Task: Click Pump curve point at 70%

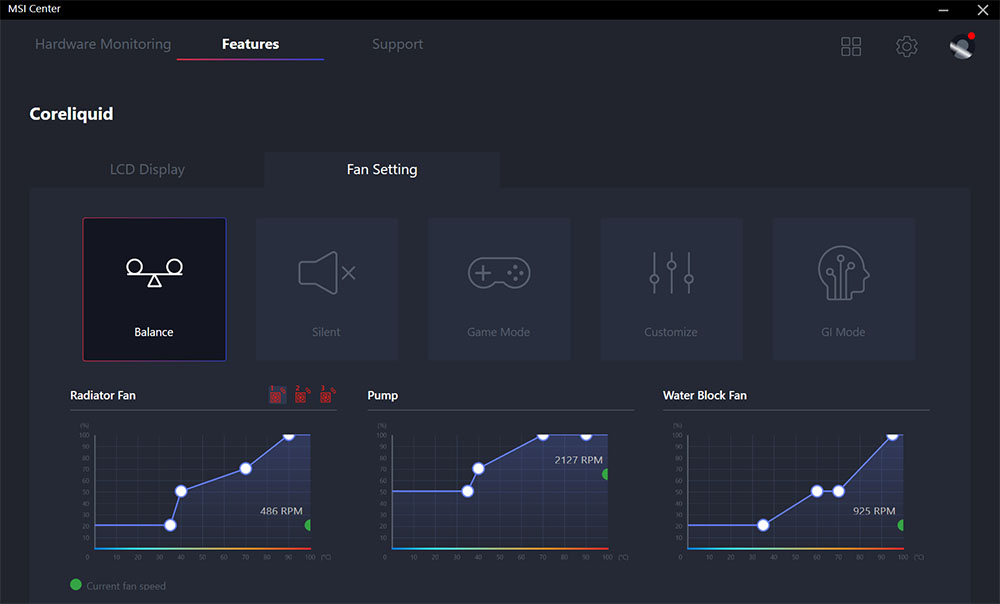Action: [478, 468]
